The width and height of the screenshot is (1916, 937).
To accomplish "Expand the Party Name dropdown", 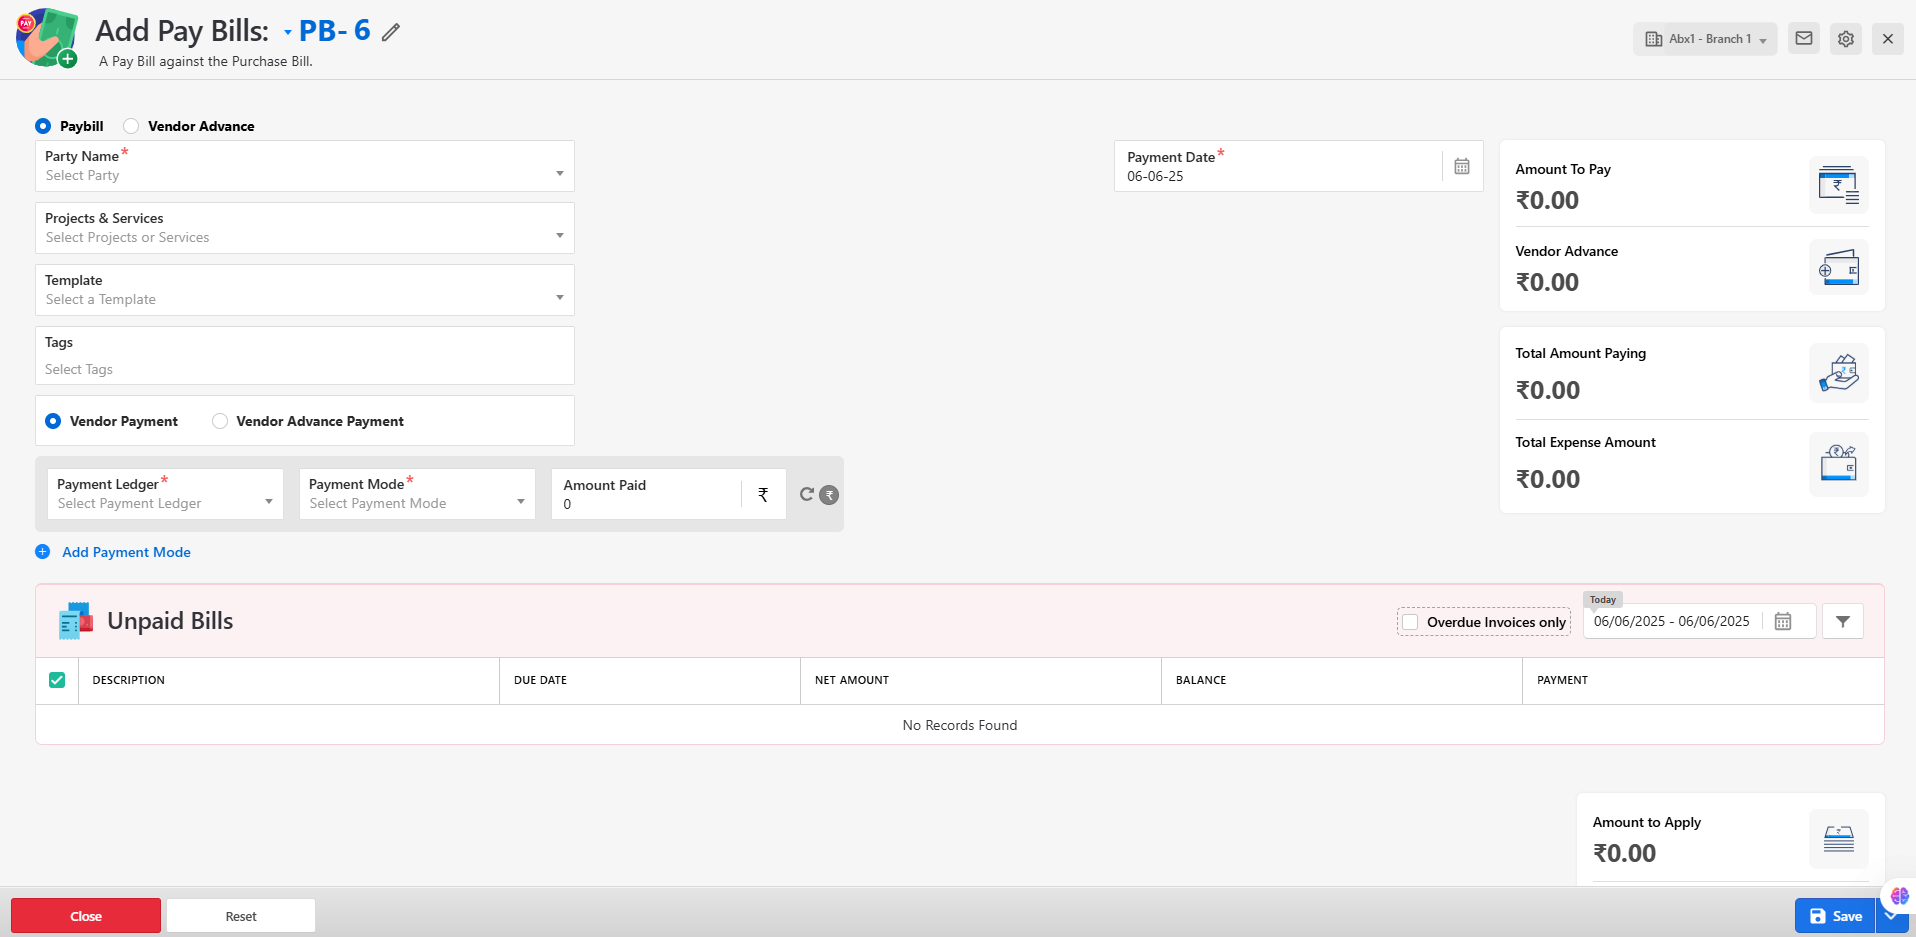I will point(304,166).
